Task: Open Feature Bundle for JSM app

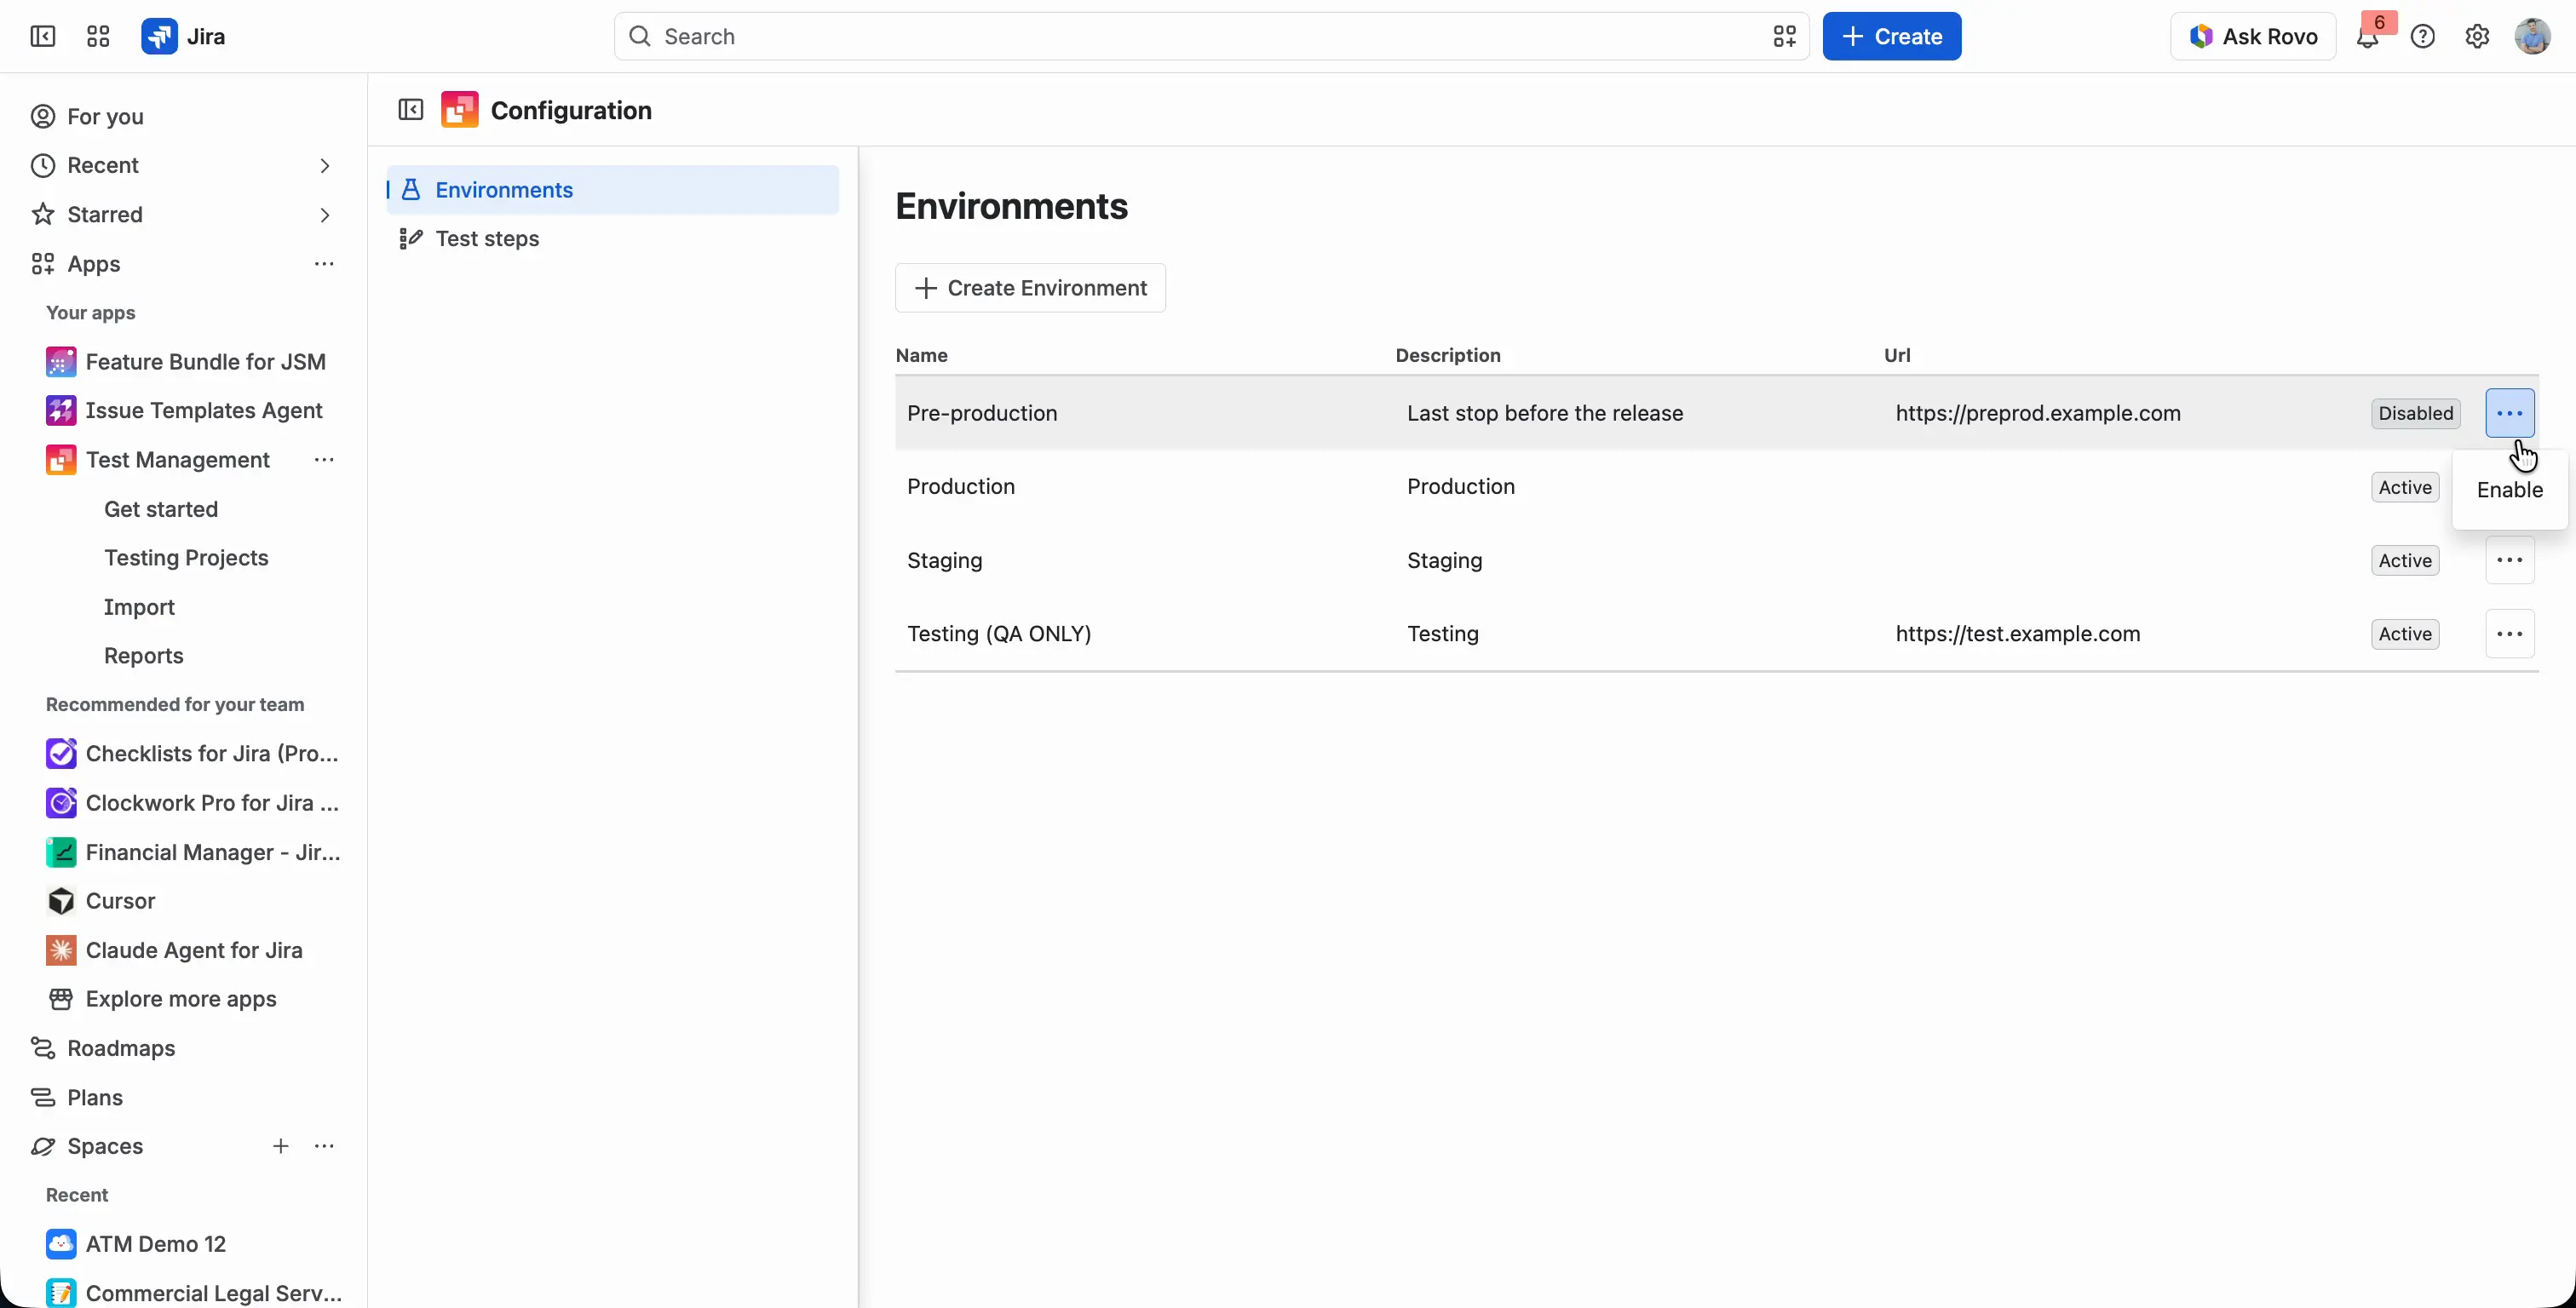Action: [186, 362]
